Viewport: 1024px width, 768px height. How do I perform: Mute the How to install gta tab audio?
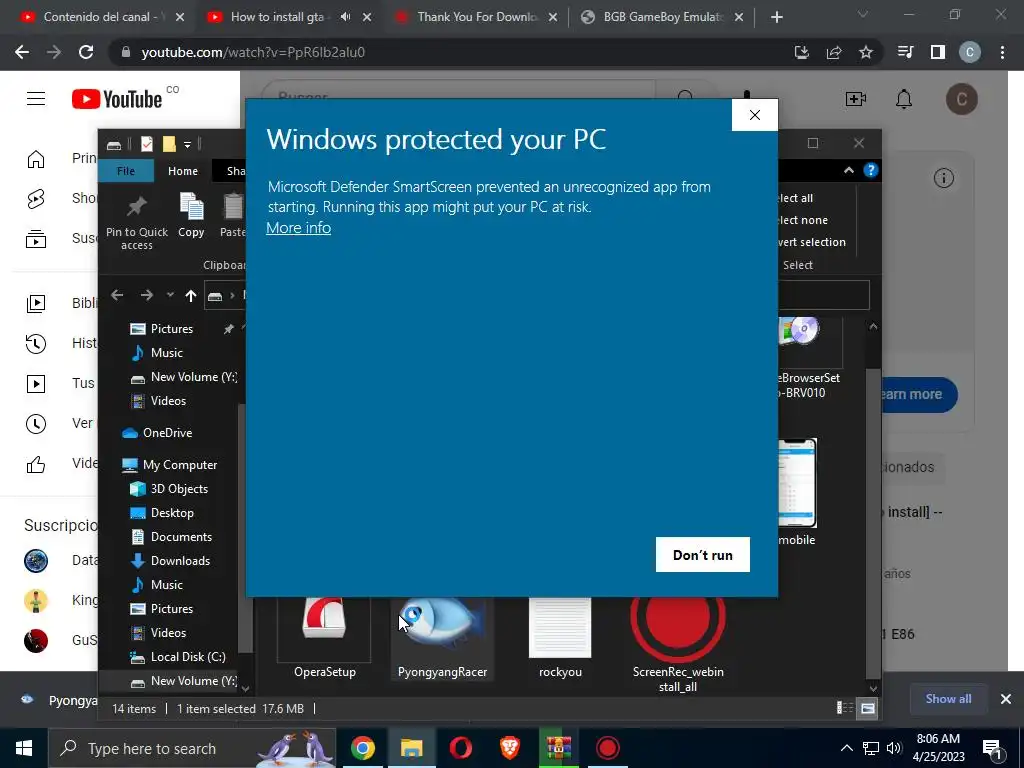coord(345,17)
